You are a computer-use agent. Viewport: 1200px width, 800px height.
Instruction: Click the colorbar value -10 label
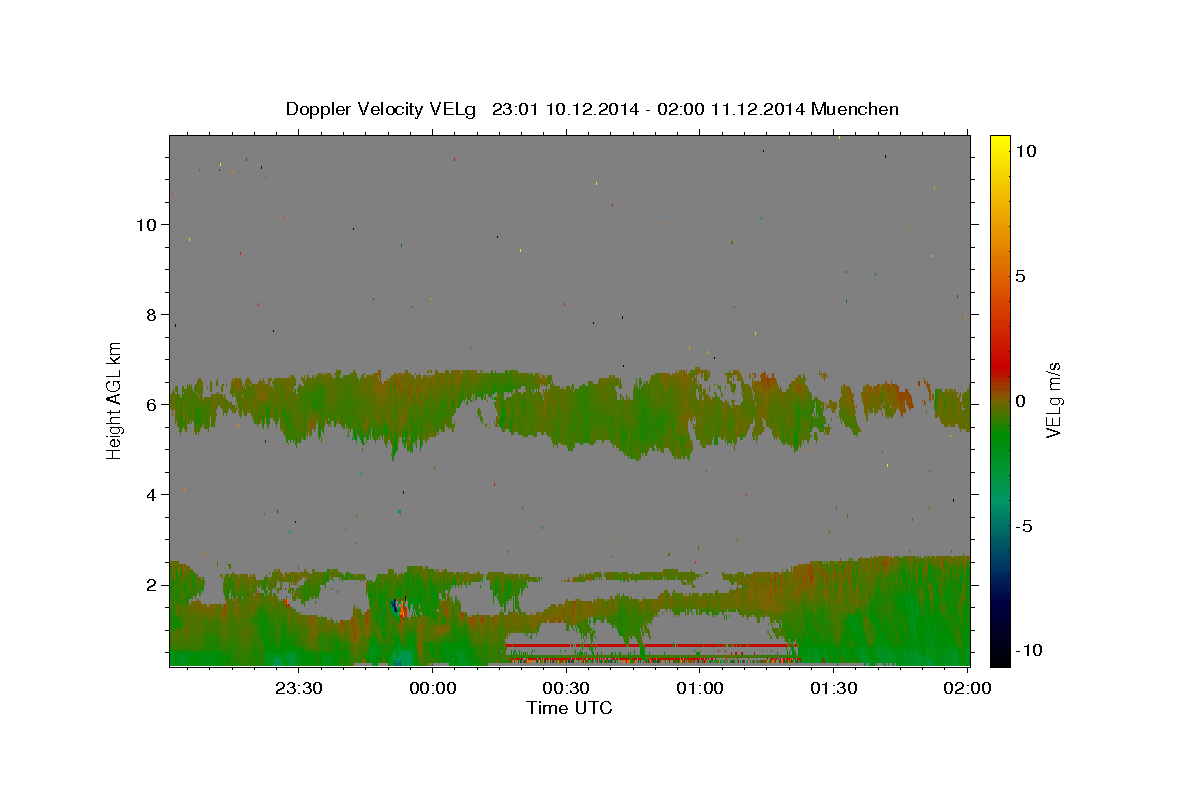(1029, 650)
